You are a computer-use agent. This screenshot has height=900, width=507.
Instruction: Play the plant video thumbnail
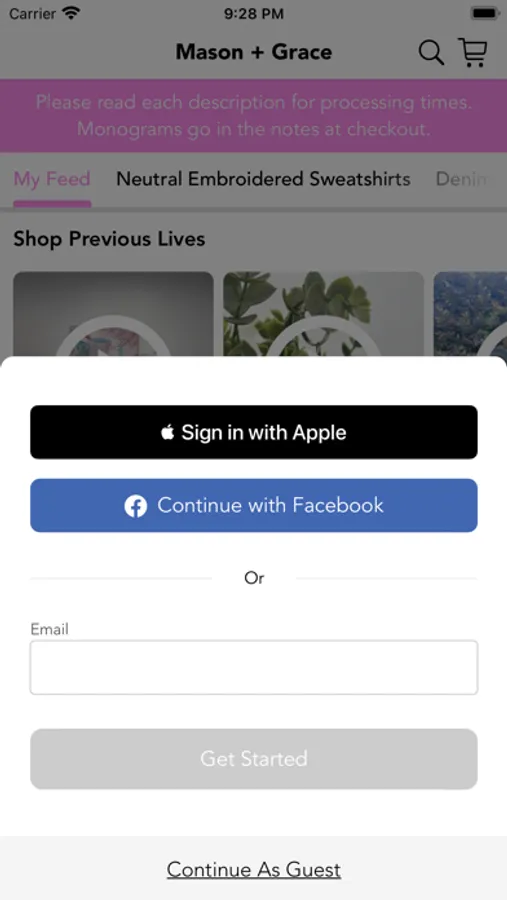coord(323,313)
